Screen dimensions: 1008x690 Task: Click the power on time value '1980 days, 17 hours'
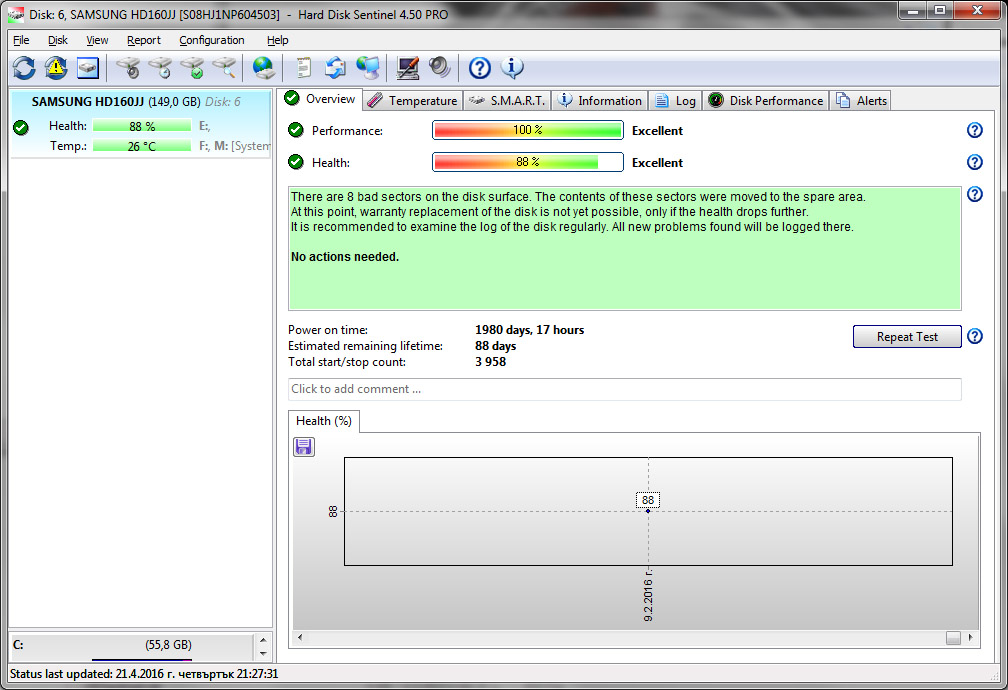[x=529, y=330]
